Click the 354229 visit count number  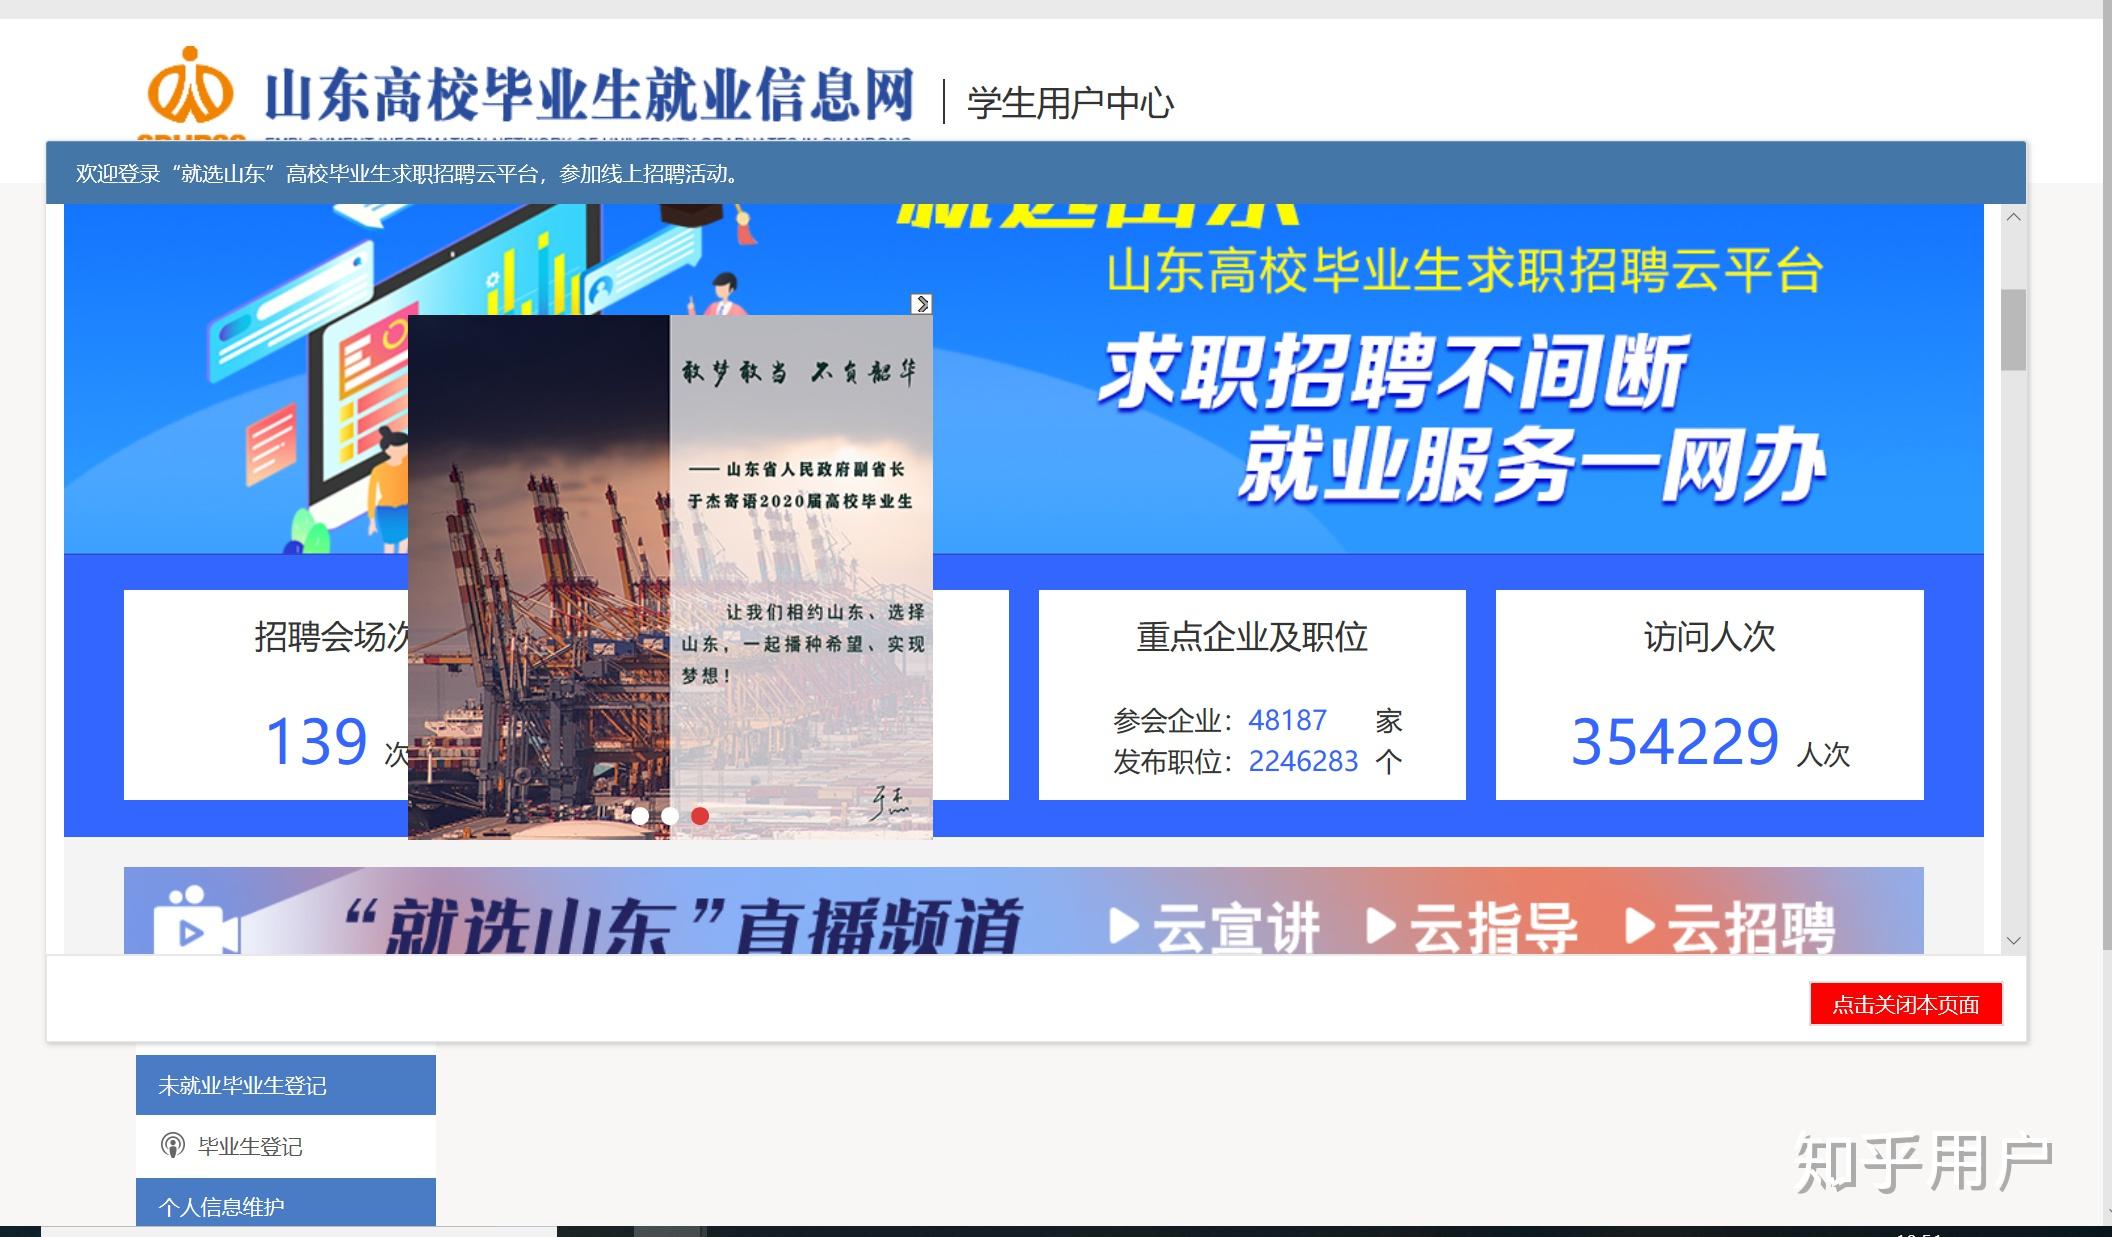tap(1675, 742)
